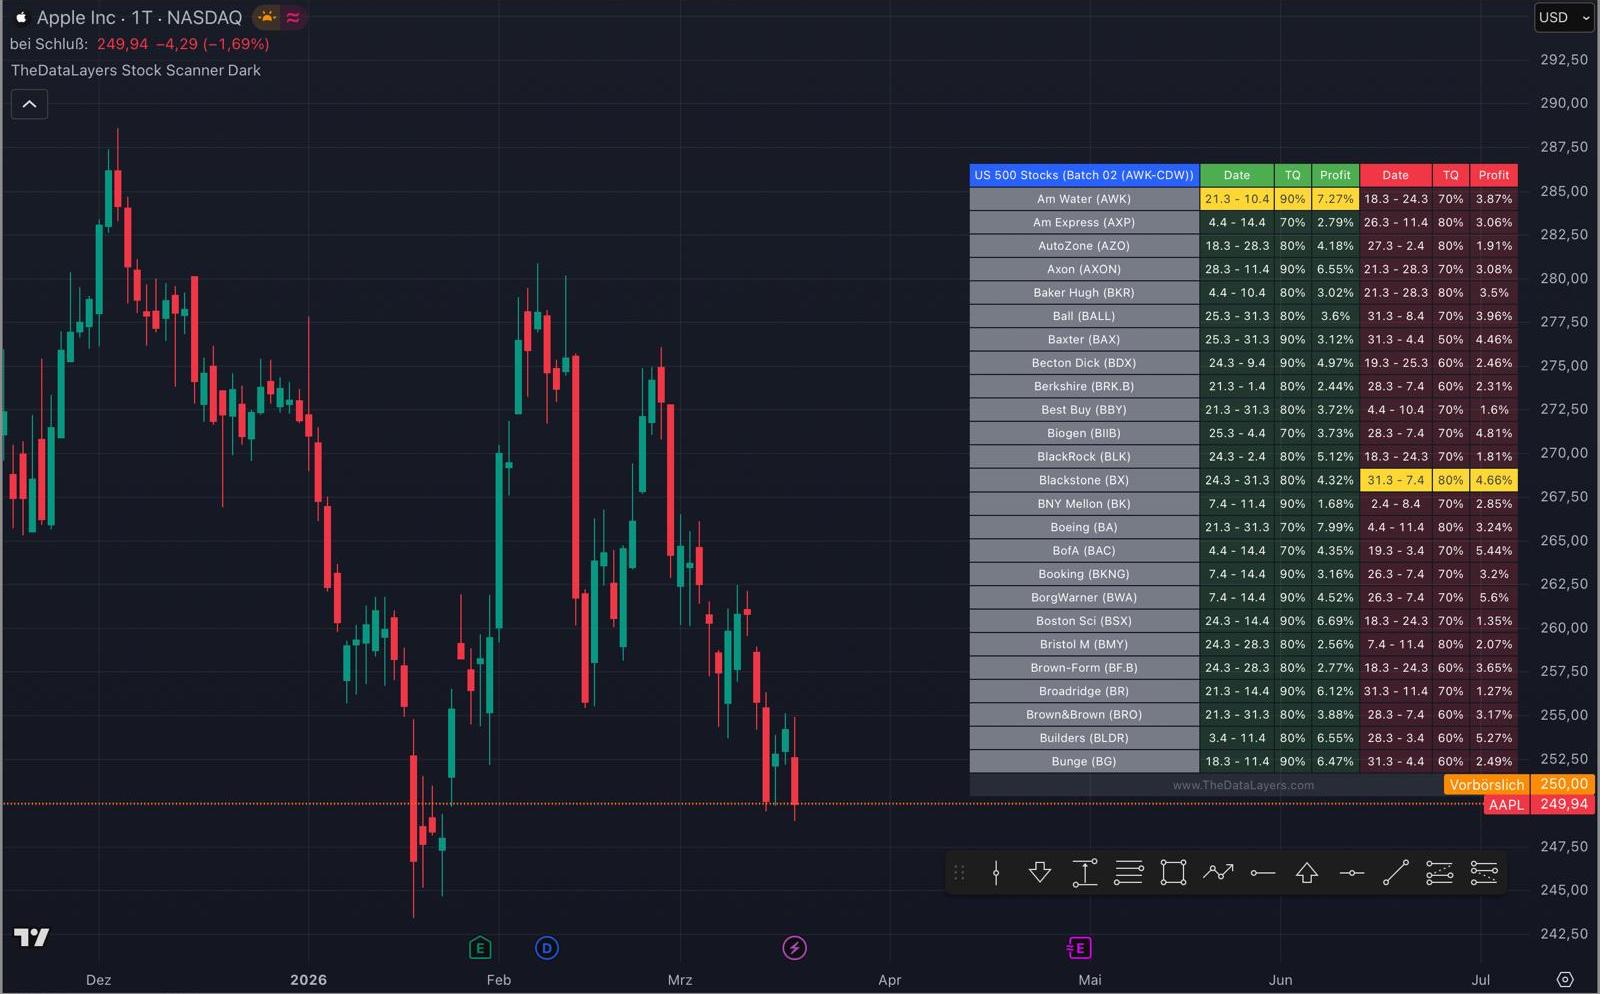
Task: Click the orange Vorbörslich label on price scale
Action: (x=1487, y=785)
